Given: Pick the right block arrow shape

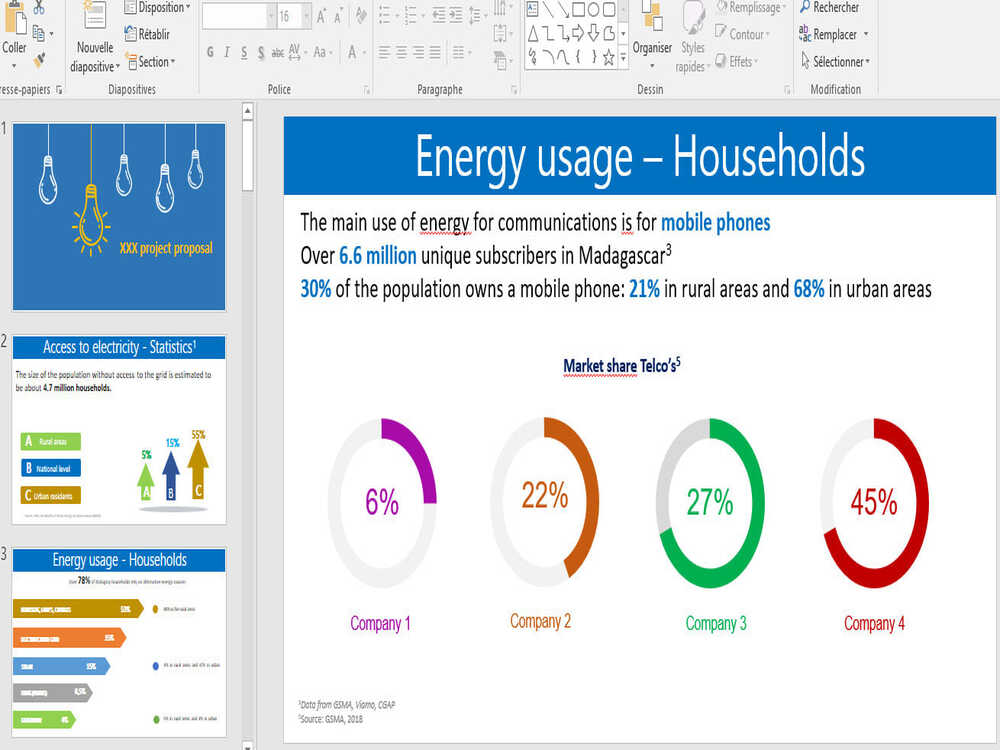Looking at the screenshot, I should pyautogui.click(x=578, y=33).
